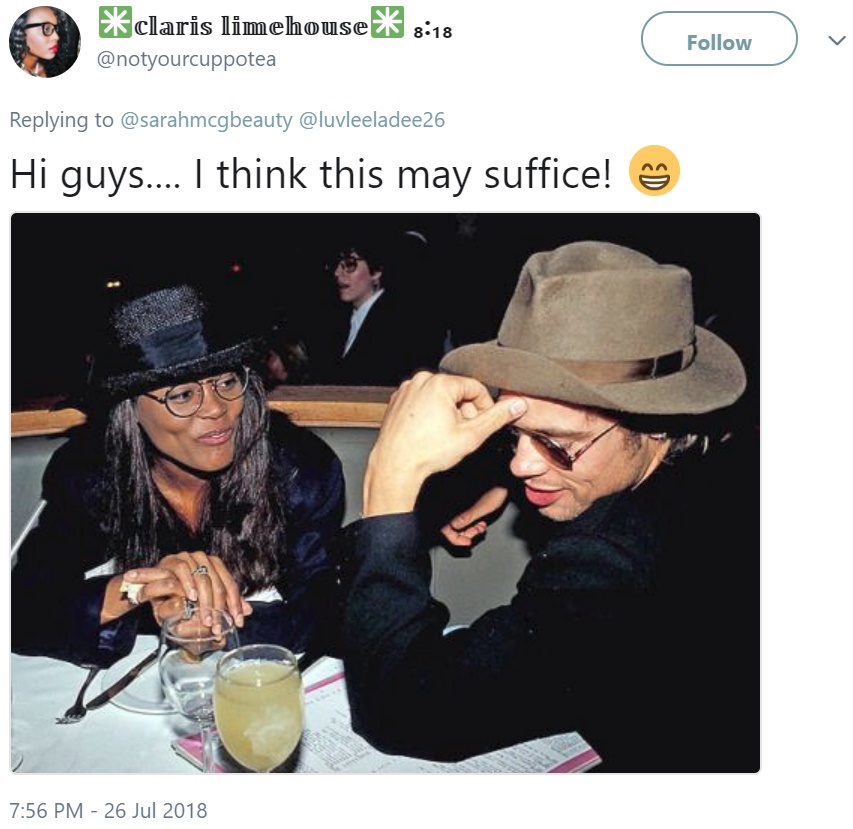Screen dimensions: 853x829
Task: Visit the @sarahmcgbeauty profile mention
Action: (206, 120)
